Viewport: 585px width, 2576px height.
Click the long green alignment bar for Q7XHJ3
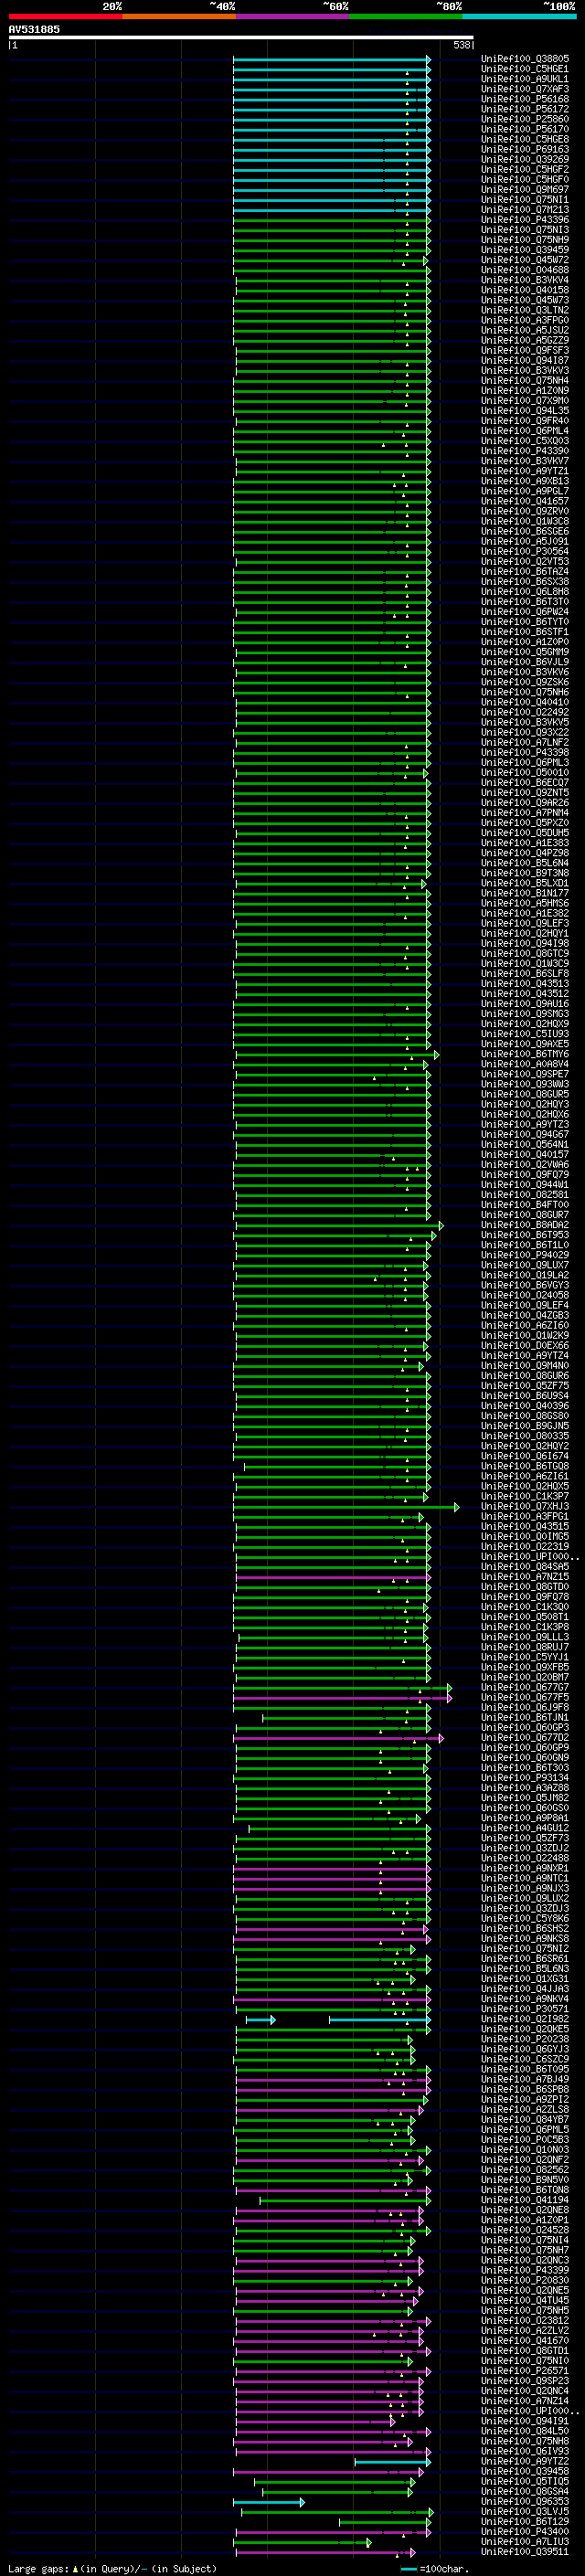coord(346,1507)
